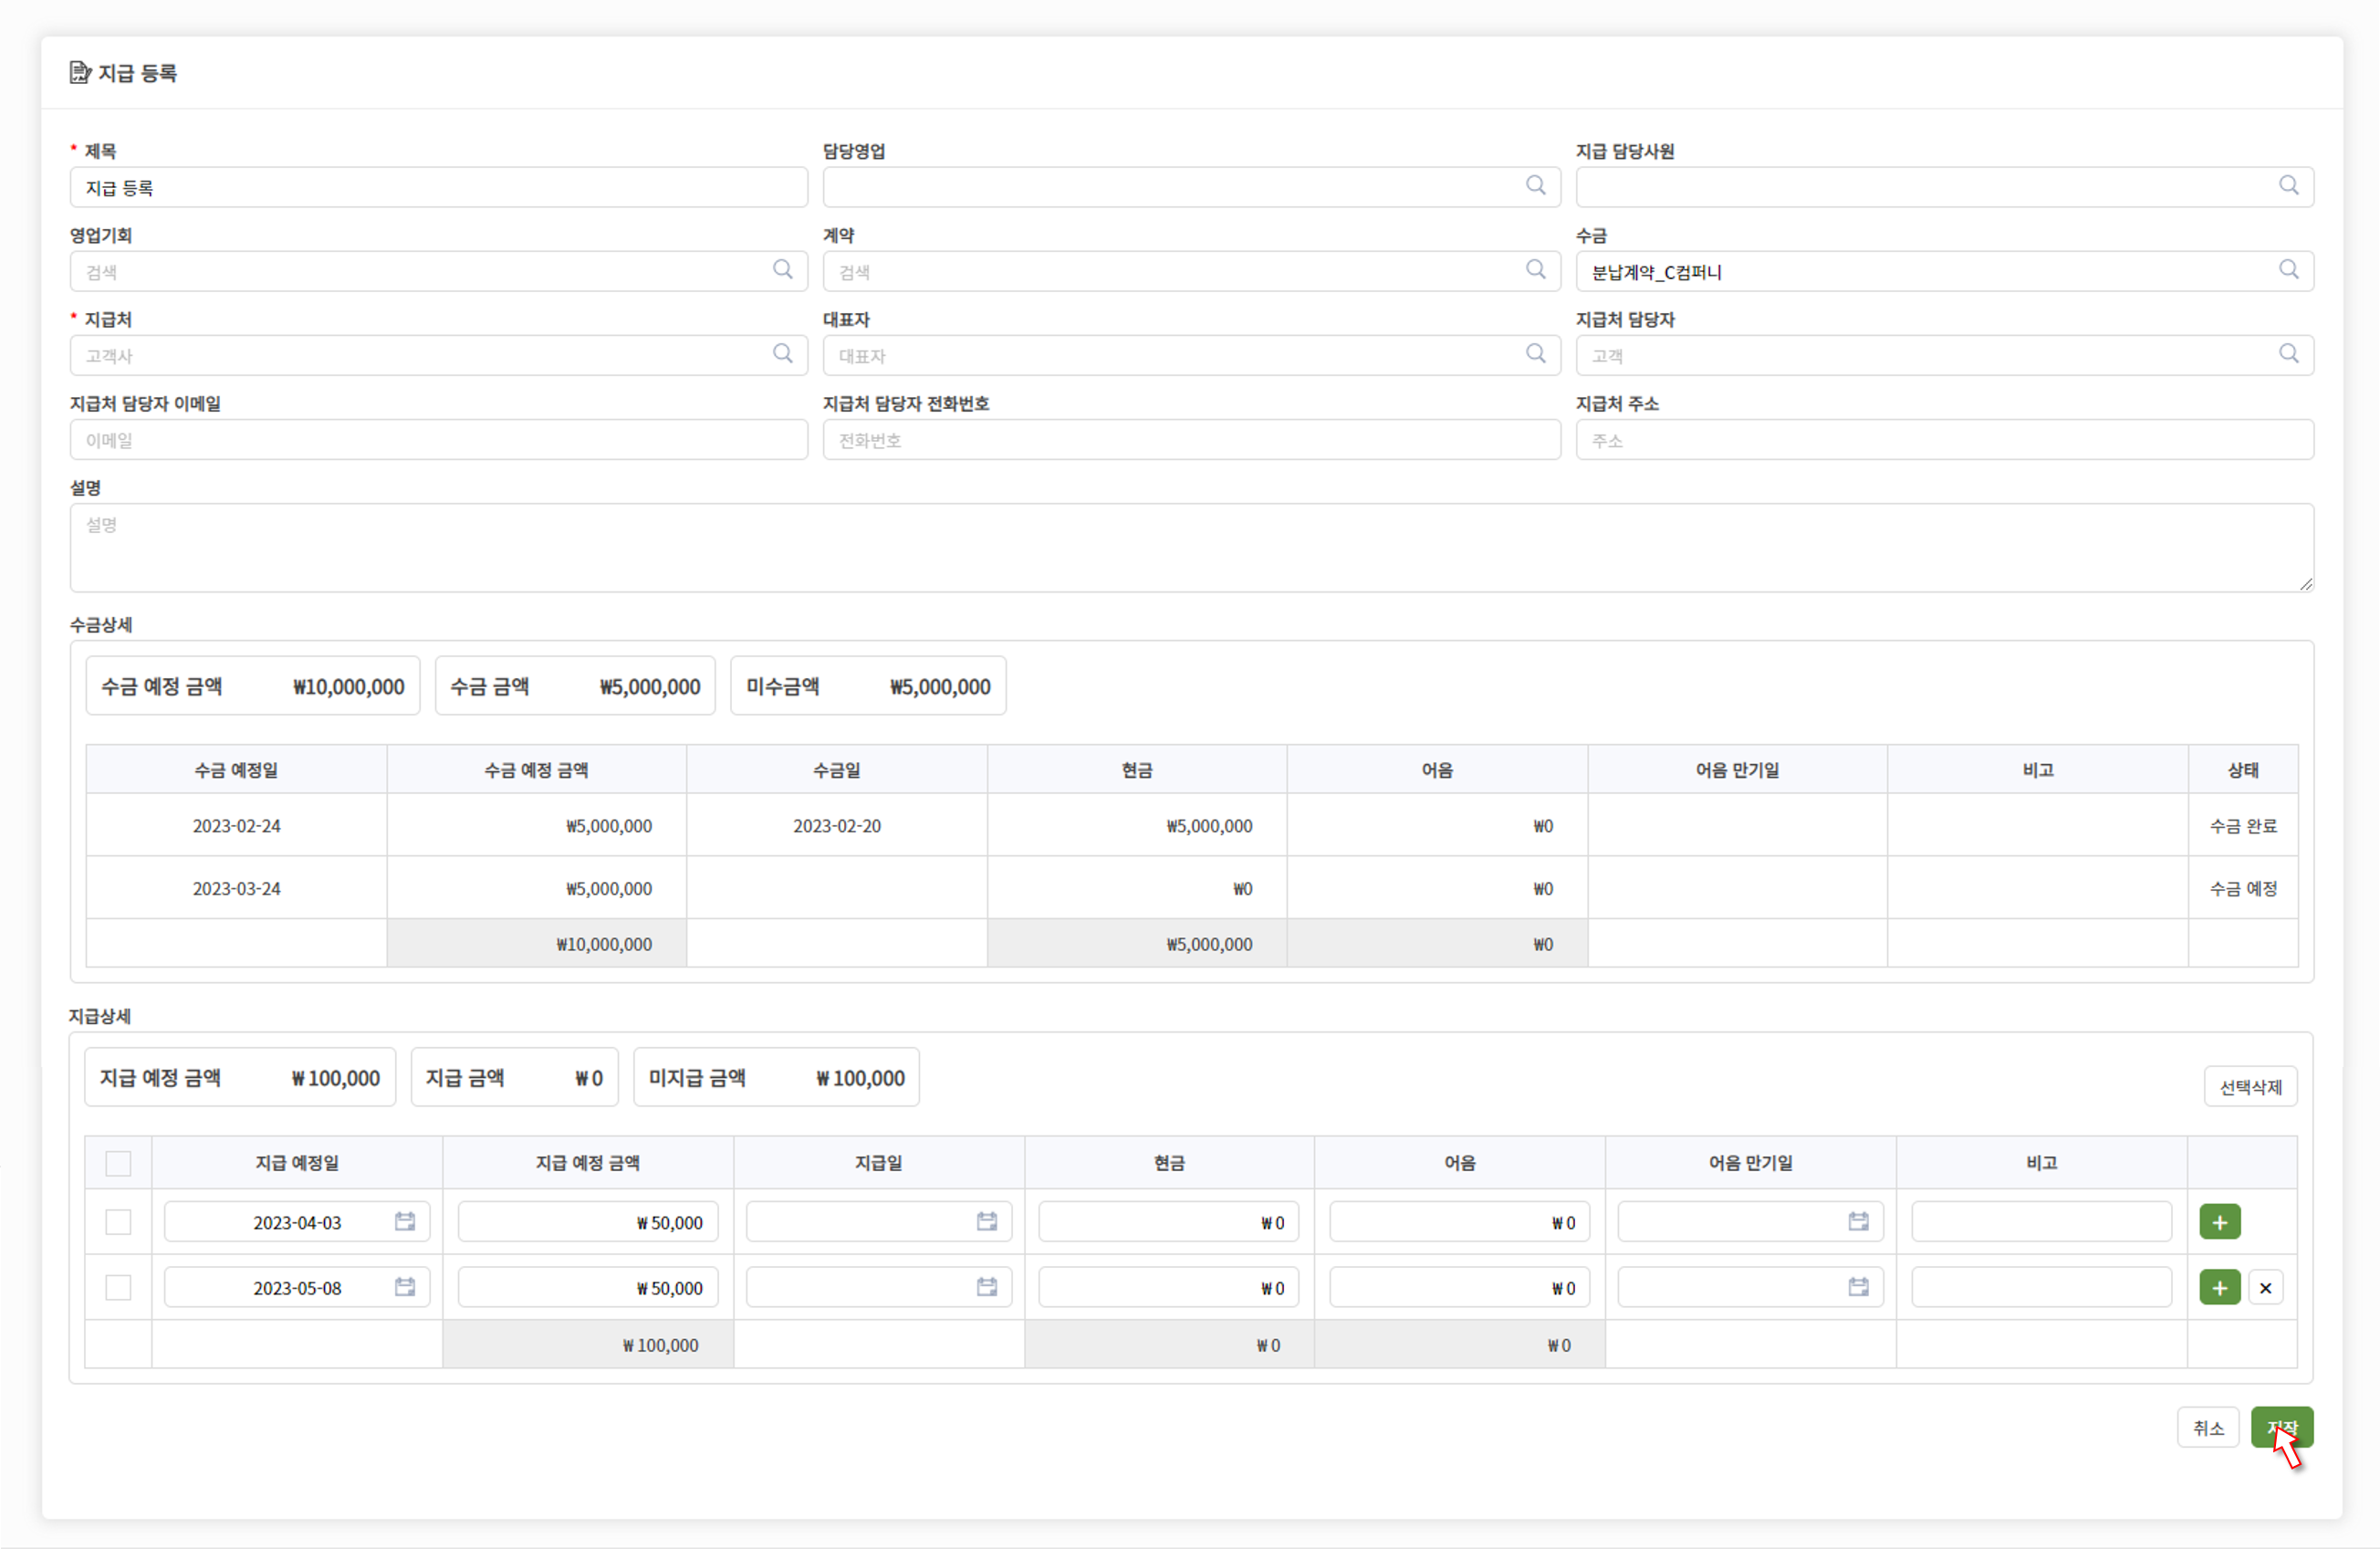The height and width of the screenshot is (1549, 2380).
Task: Click 지급 예정 금액 ₩50,000 in 2023-05-08 row
Action: coord(588,1288)
